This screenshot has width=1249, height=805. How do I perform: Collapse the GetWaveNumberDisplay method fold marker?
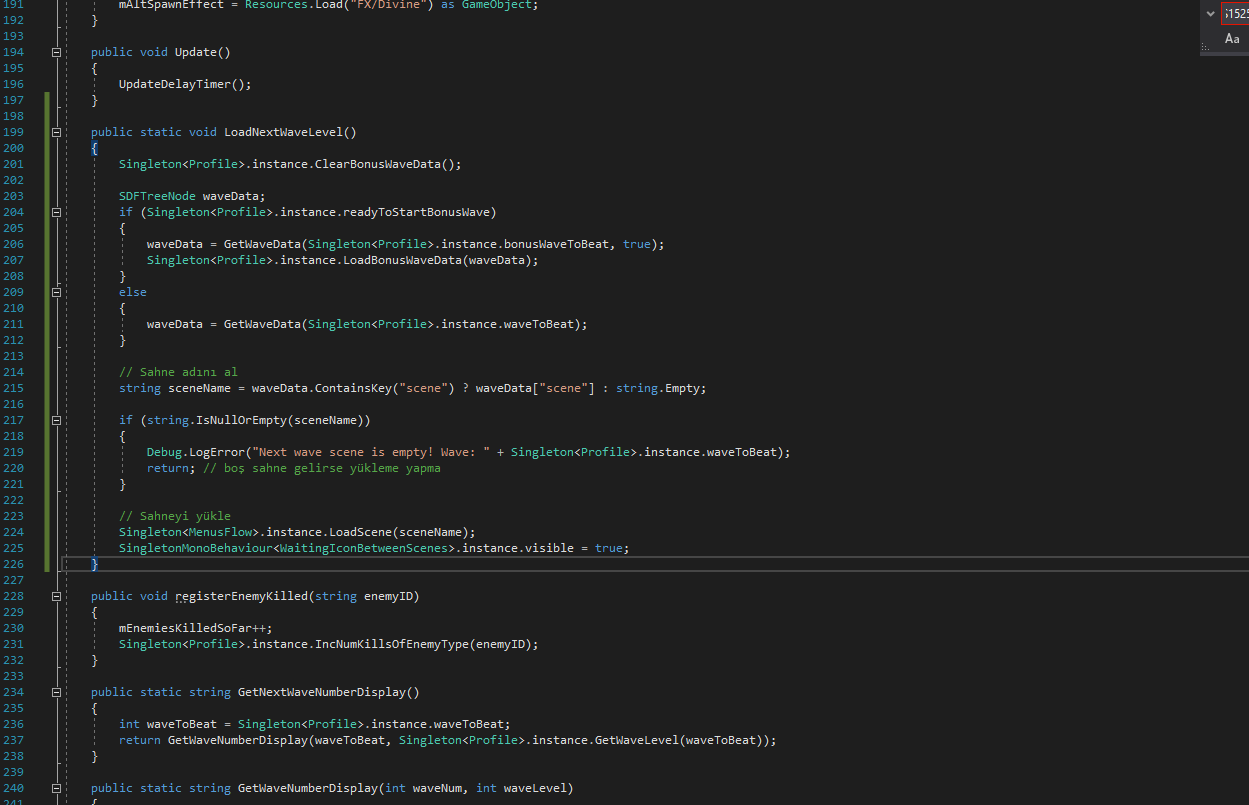click(x=56, y=788)
